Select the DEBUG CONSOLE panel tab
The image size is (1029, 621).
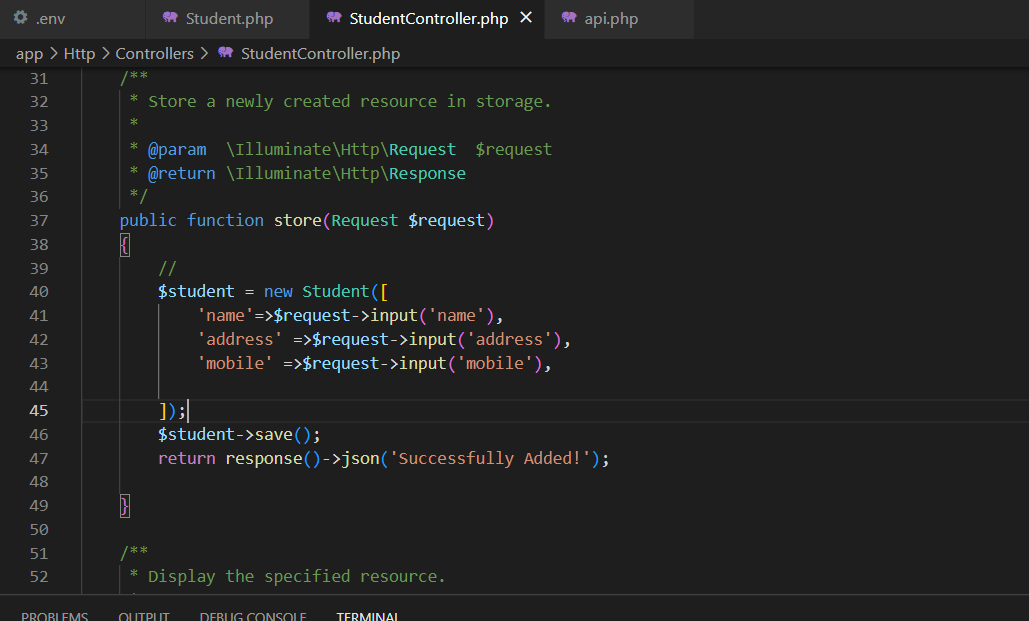[253, 616]
